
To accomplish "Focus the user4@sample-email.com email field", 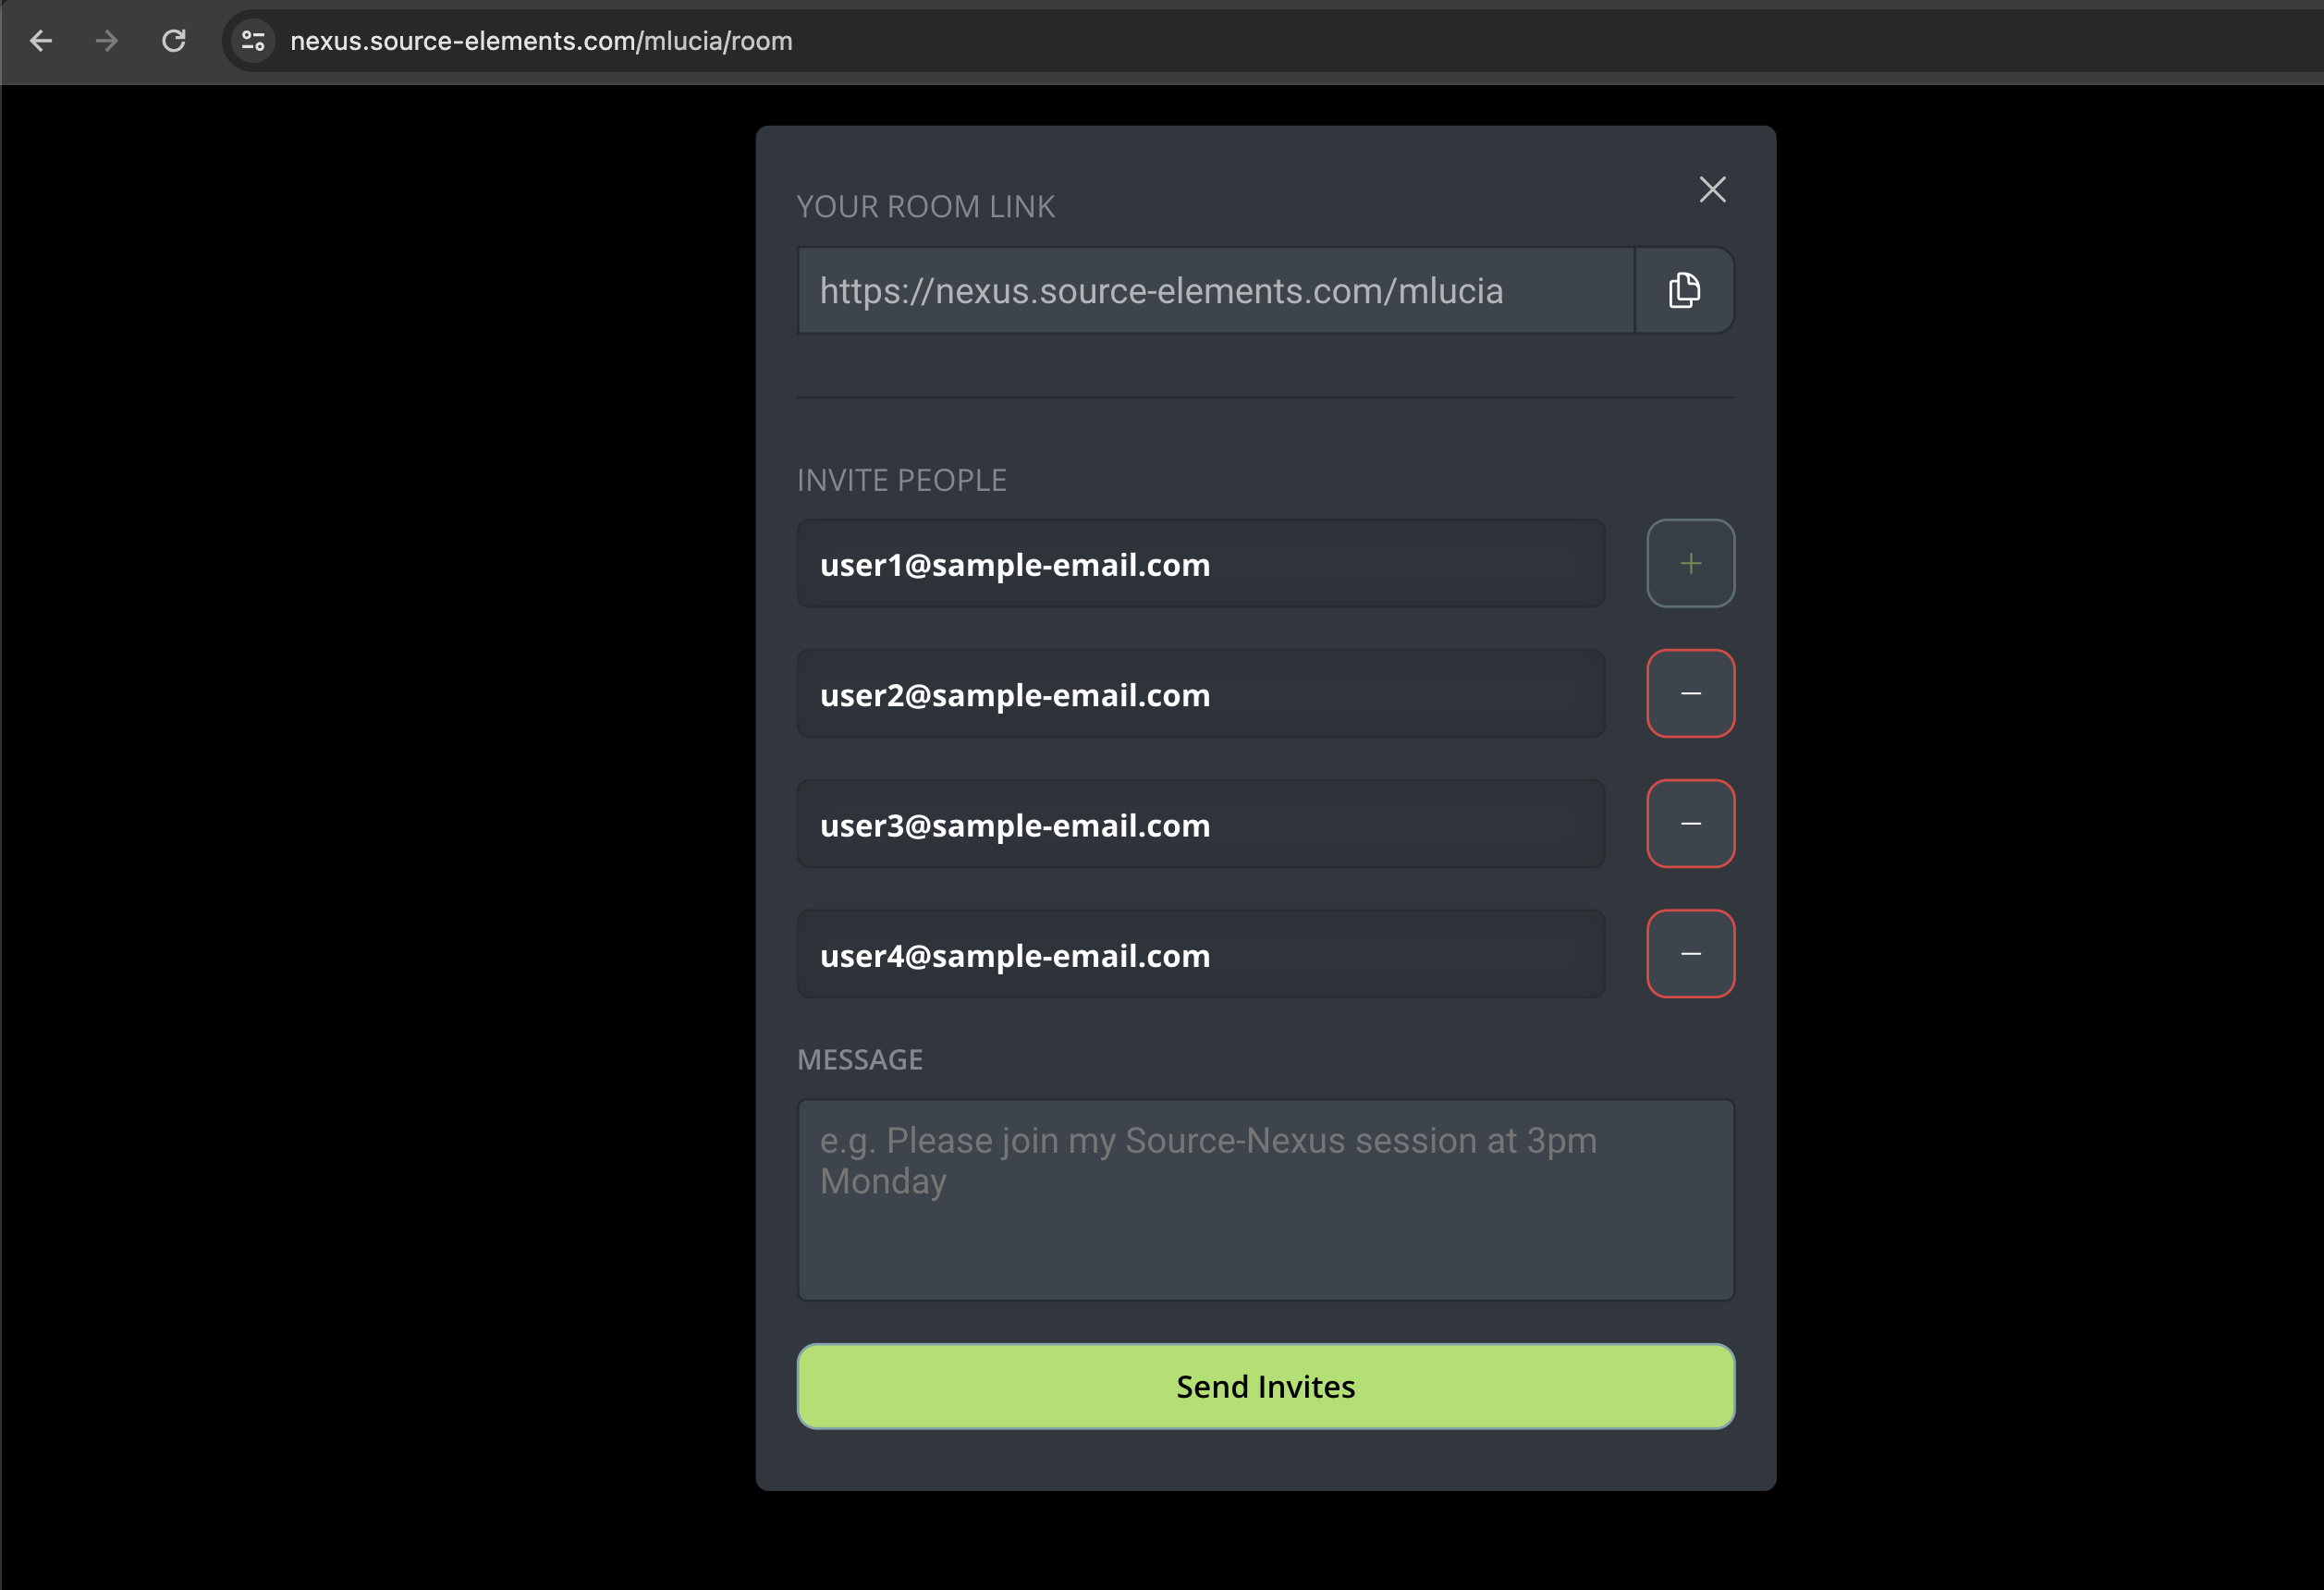I will pyautogui.click(x=1200, y=954).
